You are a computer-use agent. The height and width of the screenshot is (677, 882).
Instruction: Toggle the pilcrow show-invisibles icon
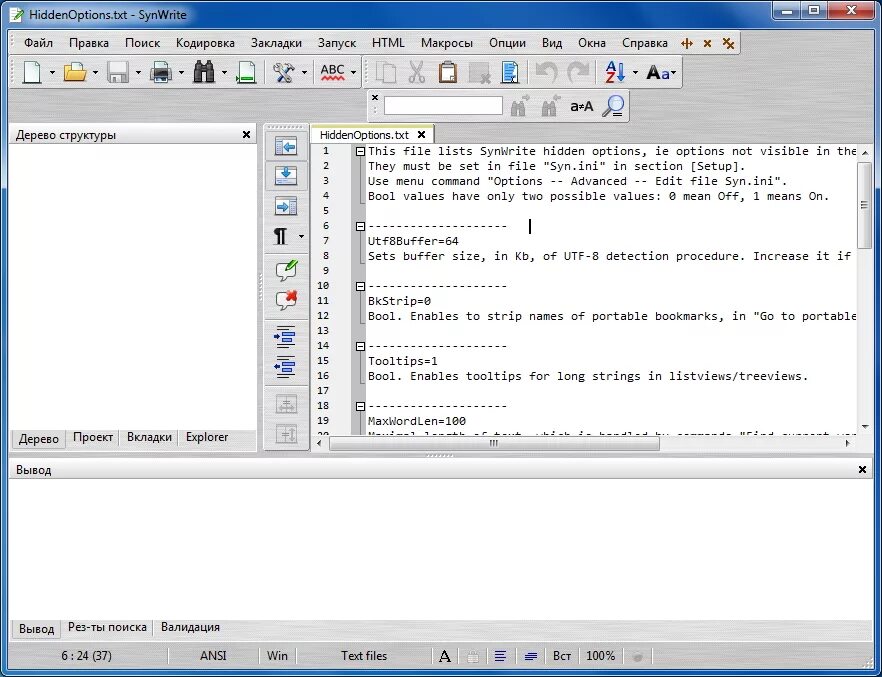pyautogui.click(x=281, y=236)
